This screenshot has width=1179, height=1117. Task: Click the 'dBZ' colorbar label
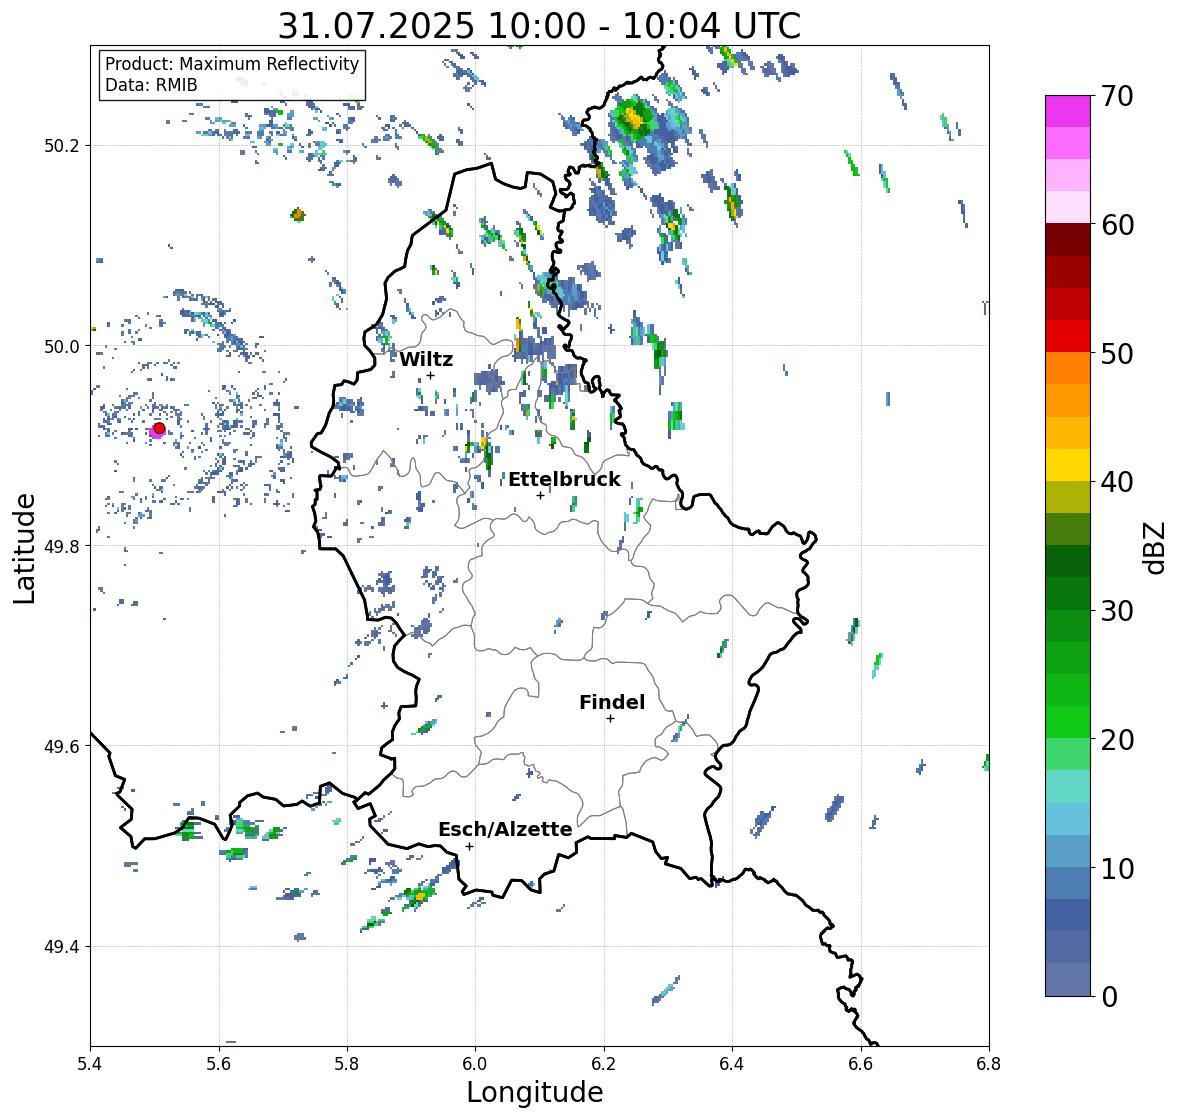tap(1155, 547)
